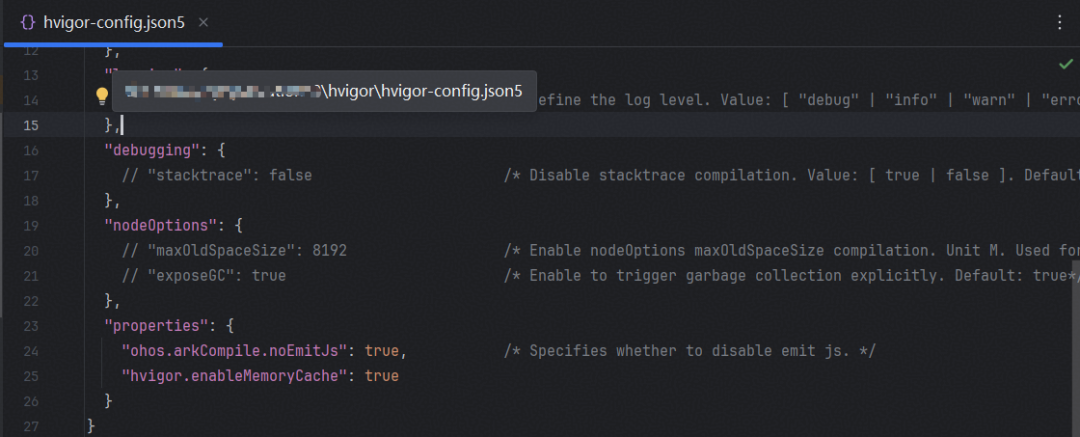Click the hvigor-config.json5 path tooltip
Image resolution: width=1080 pixels, height=437 pixels.
324,91
